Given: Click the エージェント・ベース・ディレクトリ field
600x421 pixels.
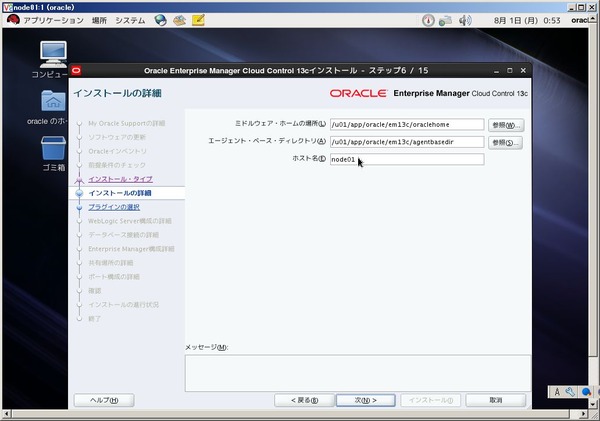Looking at the screenshot, I should (407, 142).
